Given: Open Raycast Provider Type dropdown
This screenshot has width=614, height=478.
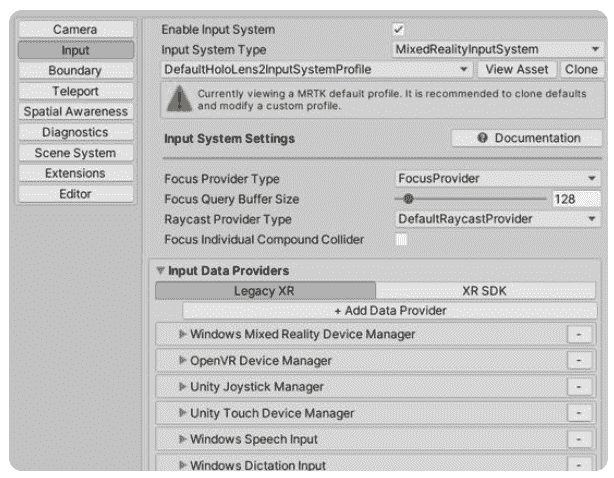Looking at the screenshot, I should tap(498, 219).
